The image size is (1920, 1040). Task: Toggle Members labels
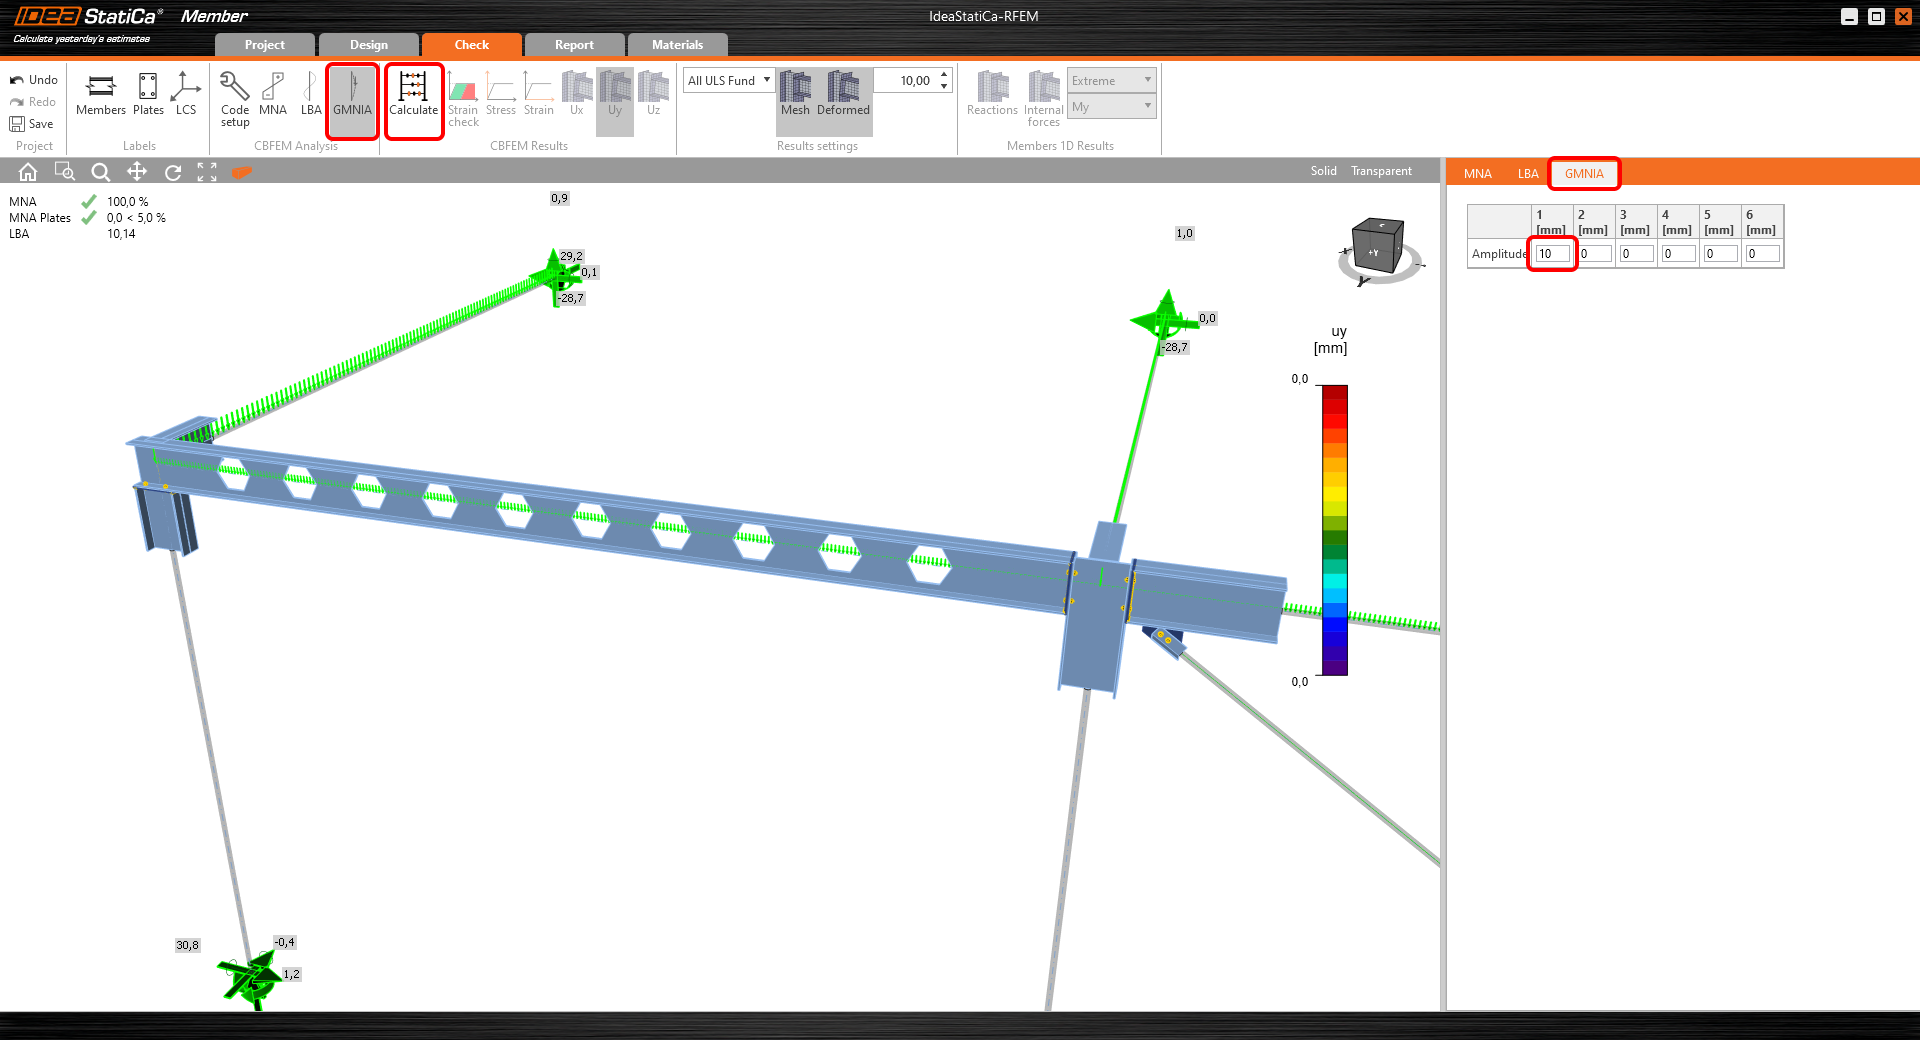101,96
